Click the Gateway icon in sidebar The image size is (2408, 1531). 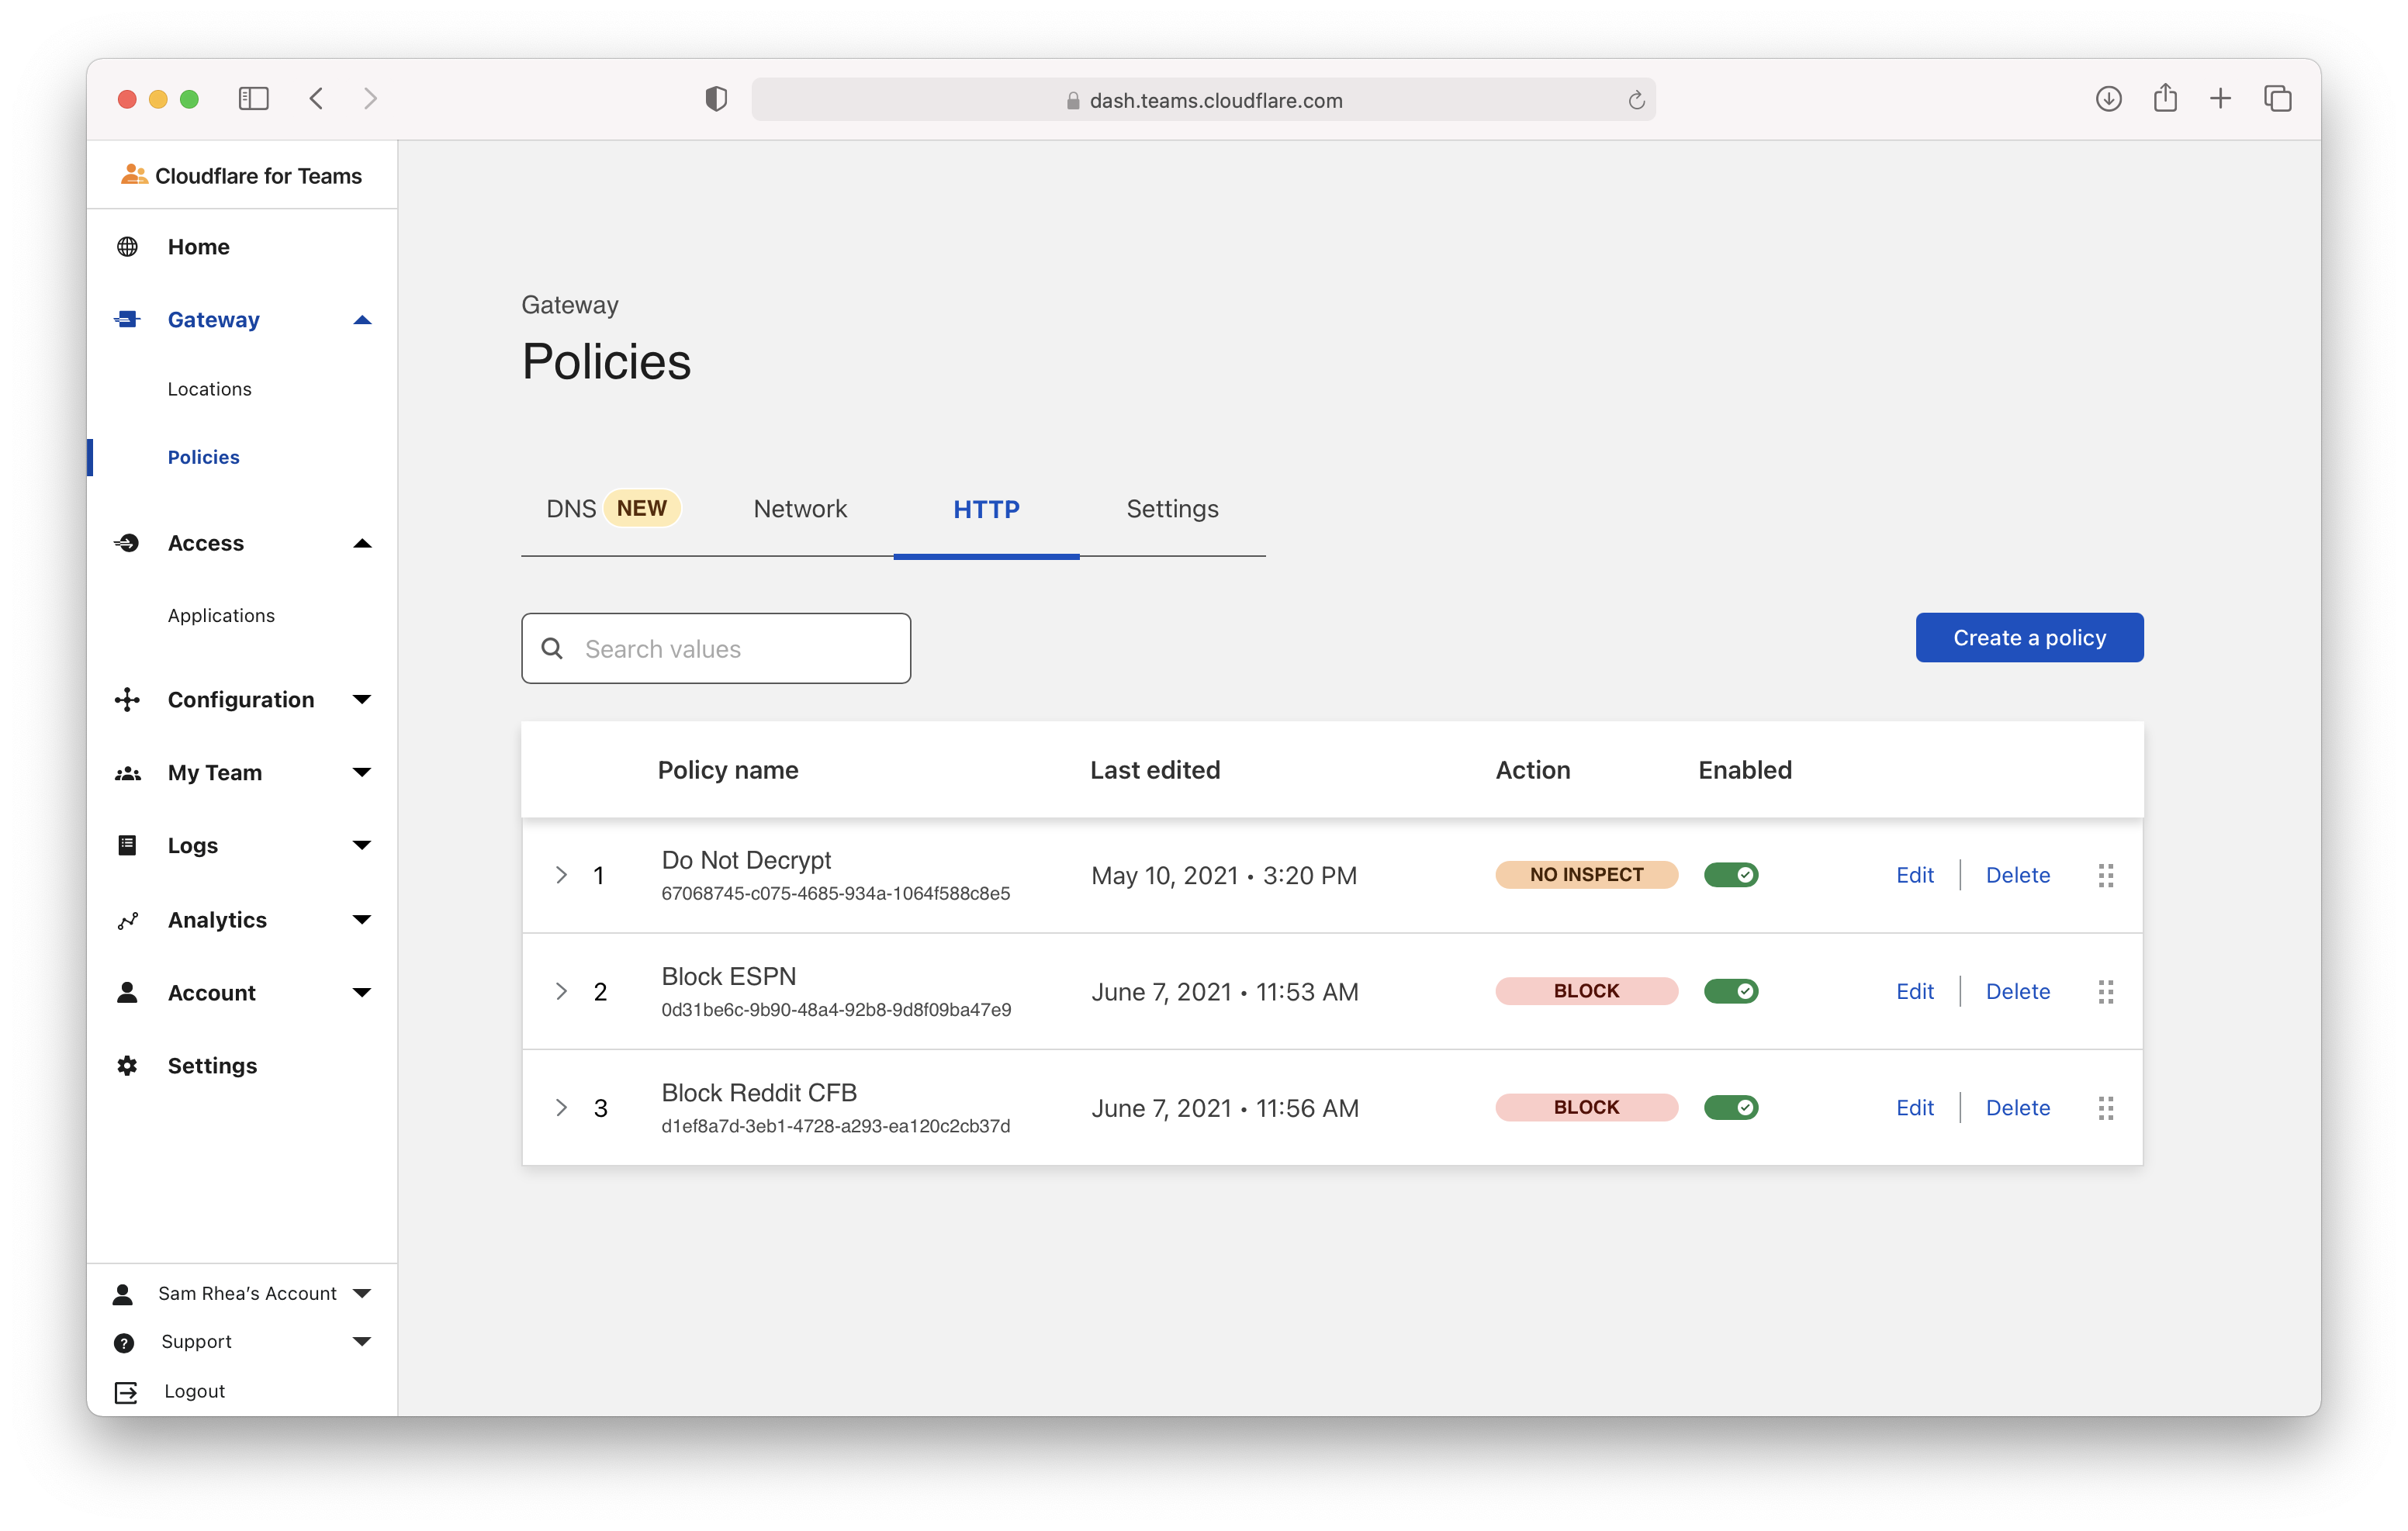127,319
